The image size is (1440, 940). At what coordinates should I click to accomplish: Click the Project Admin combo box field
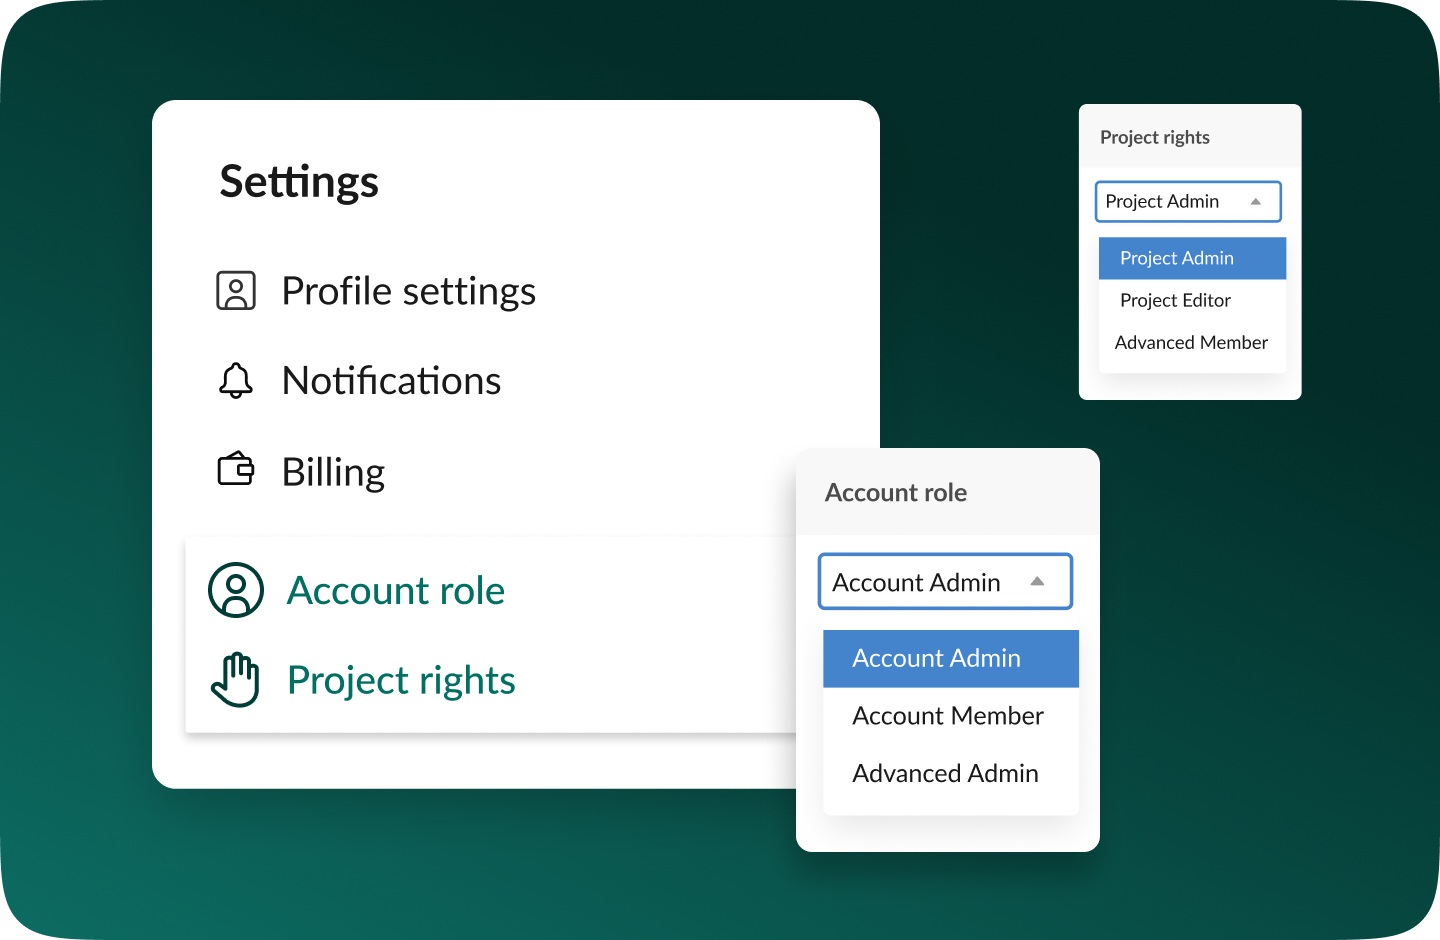pos(1162,202)
